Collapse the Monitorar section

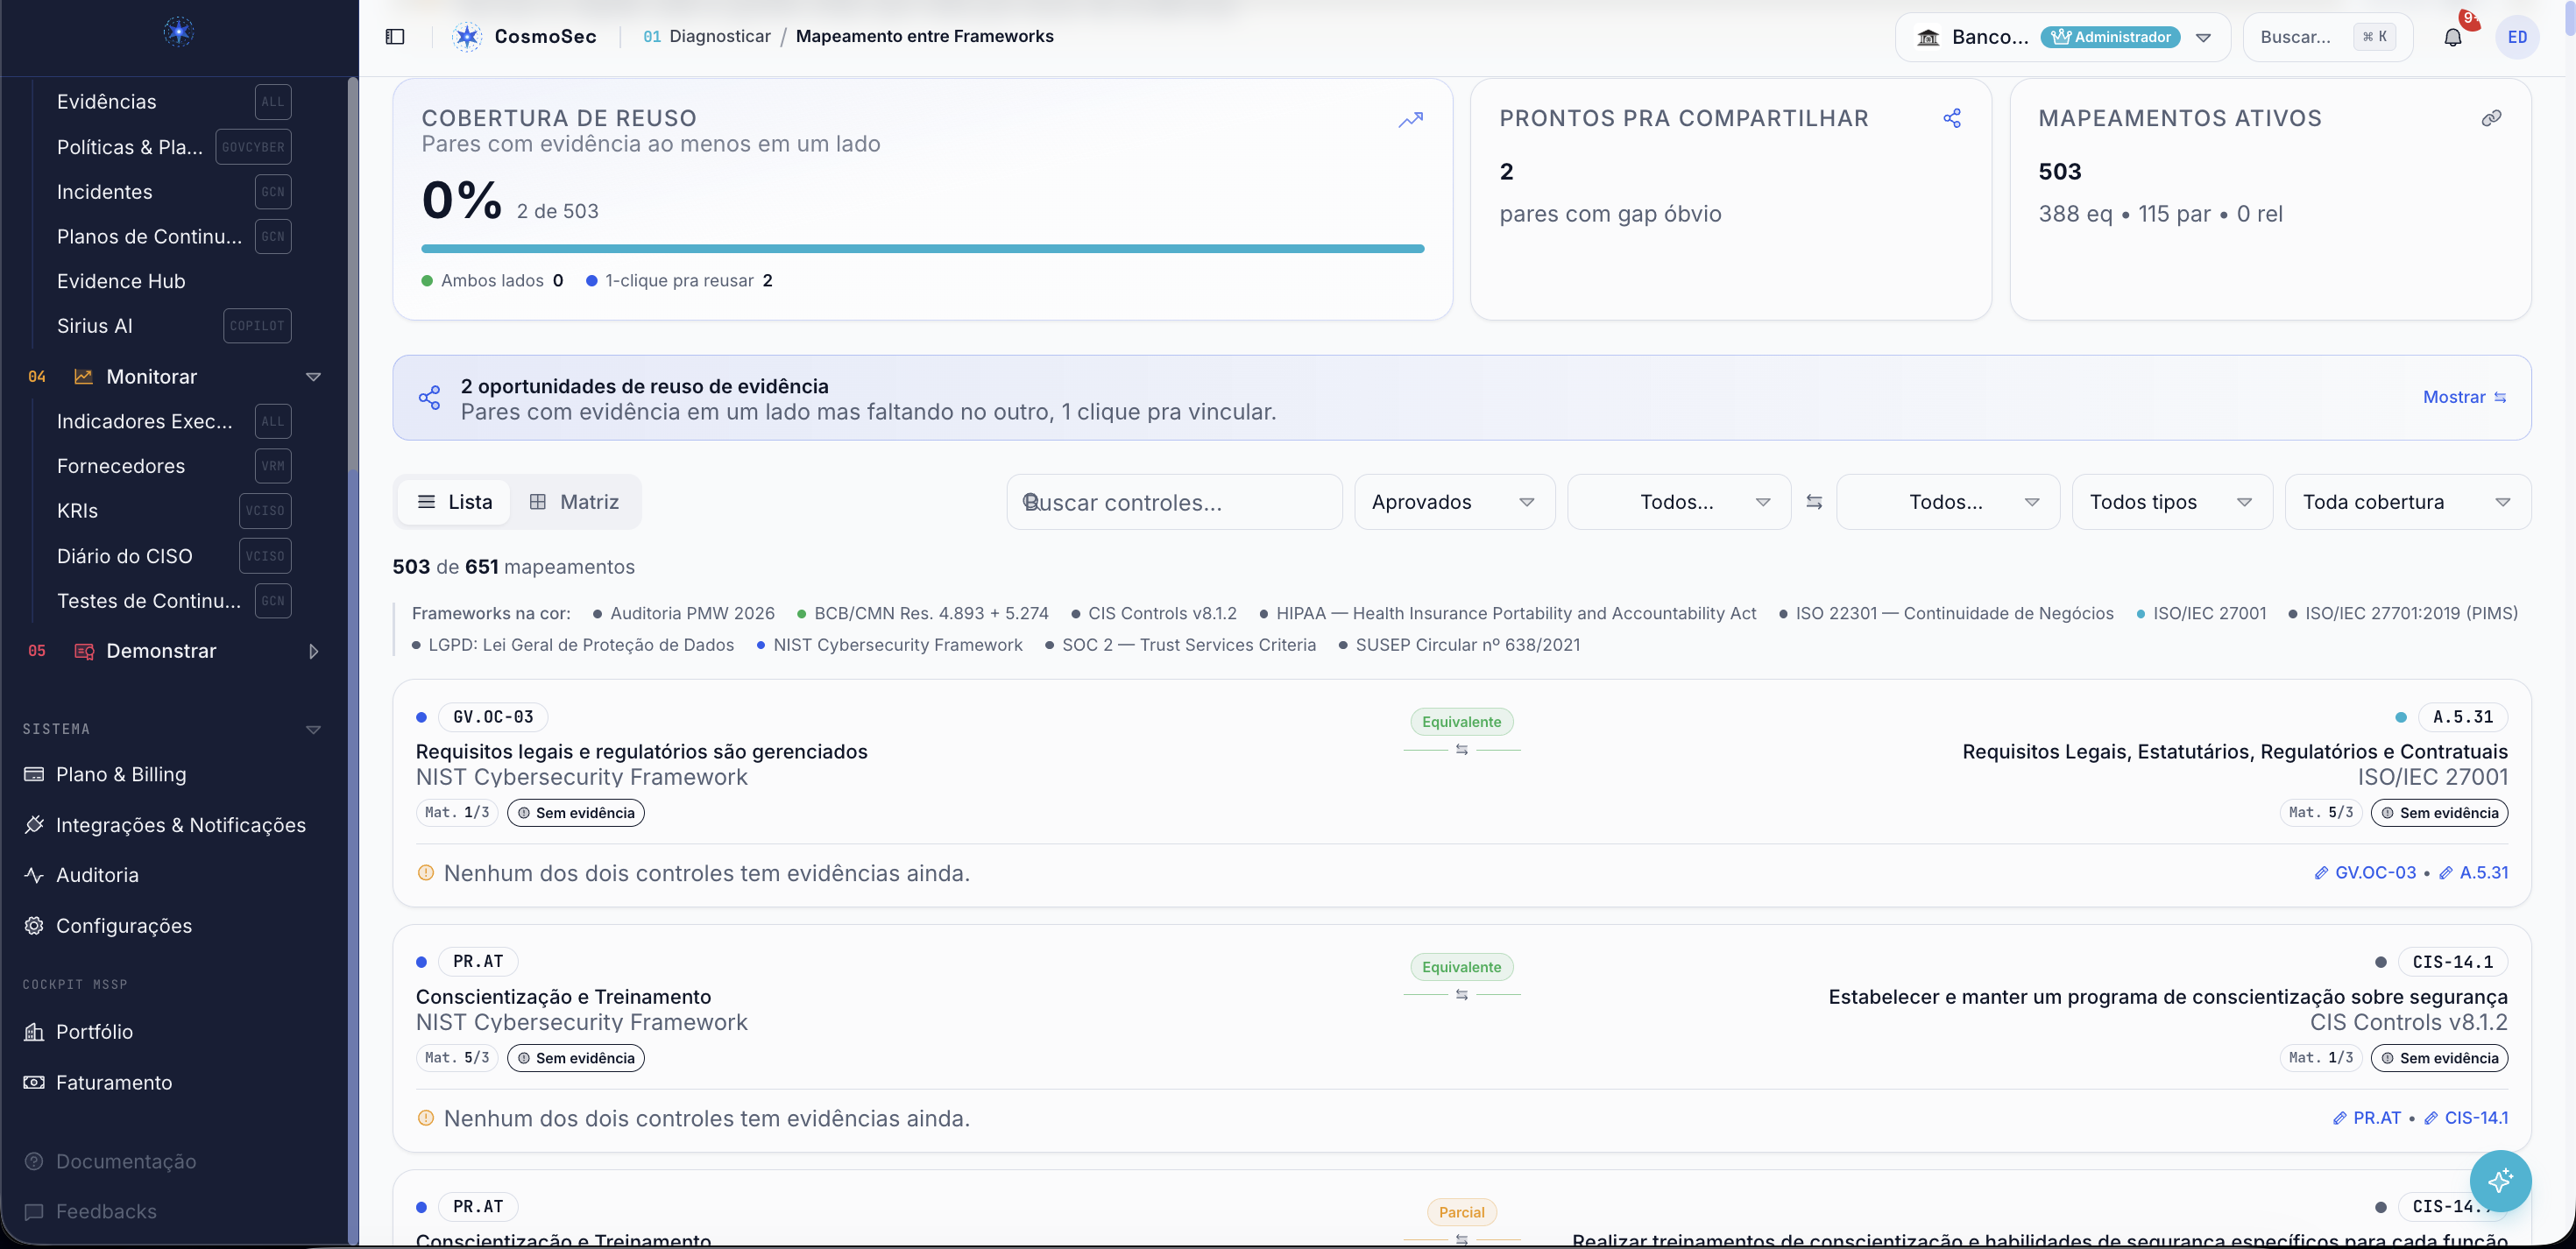[x=313, y=377]
